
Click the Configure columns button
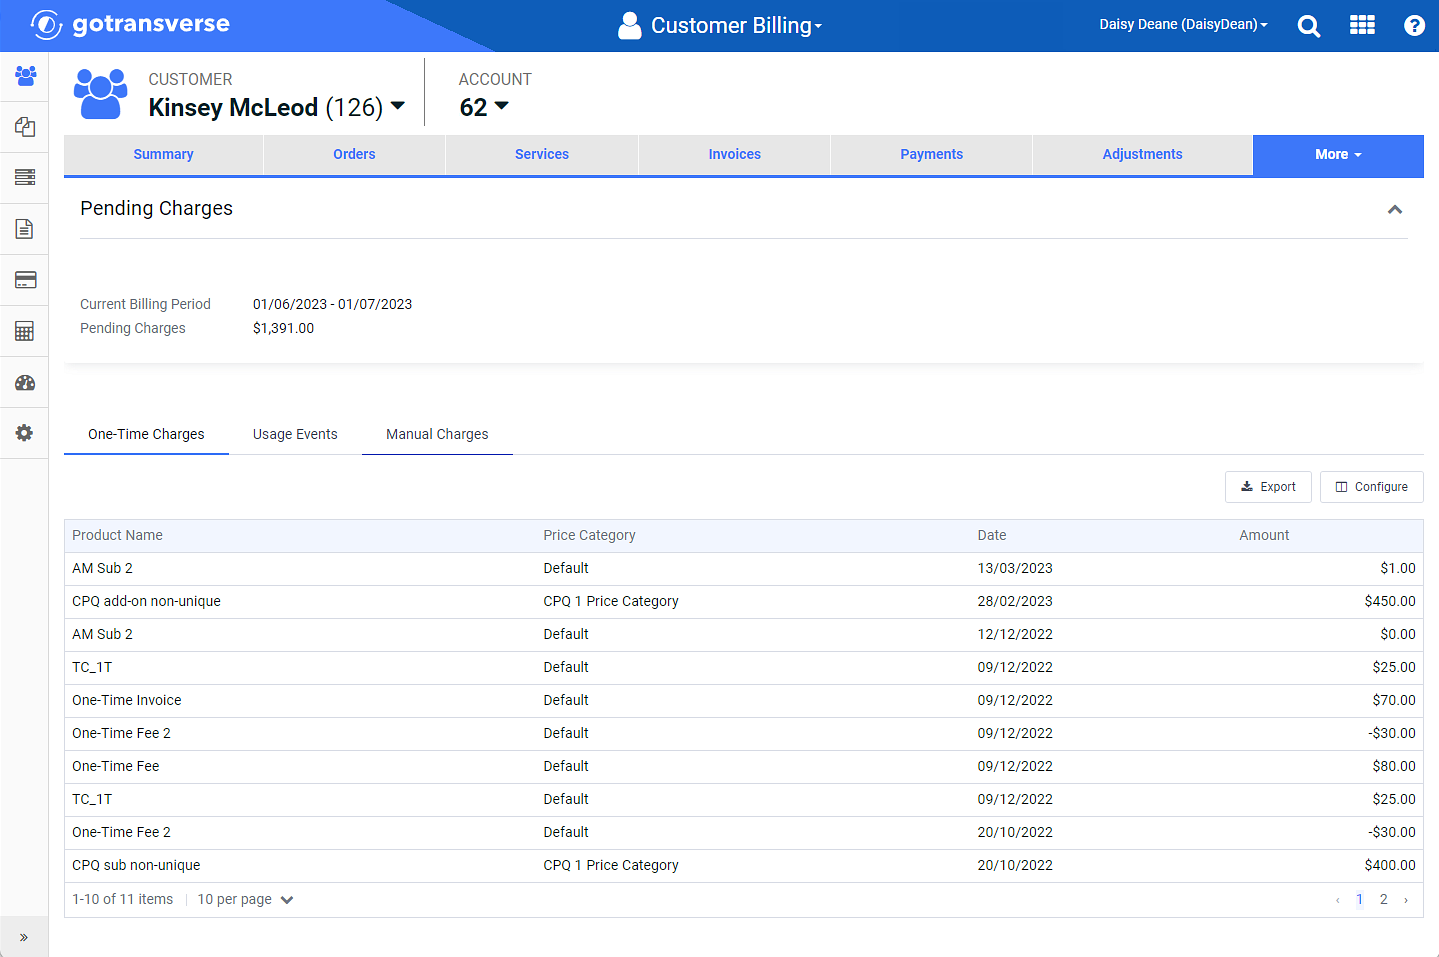click(x=1372, y=487)
